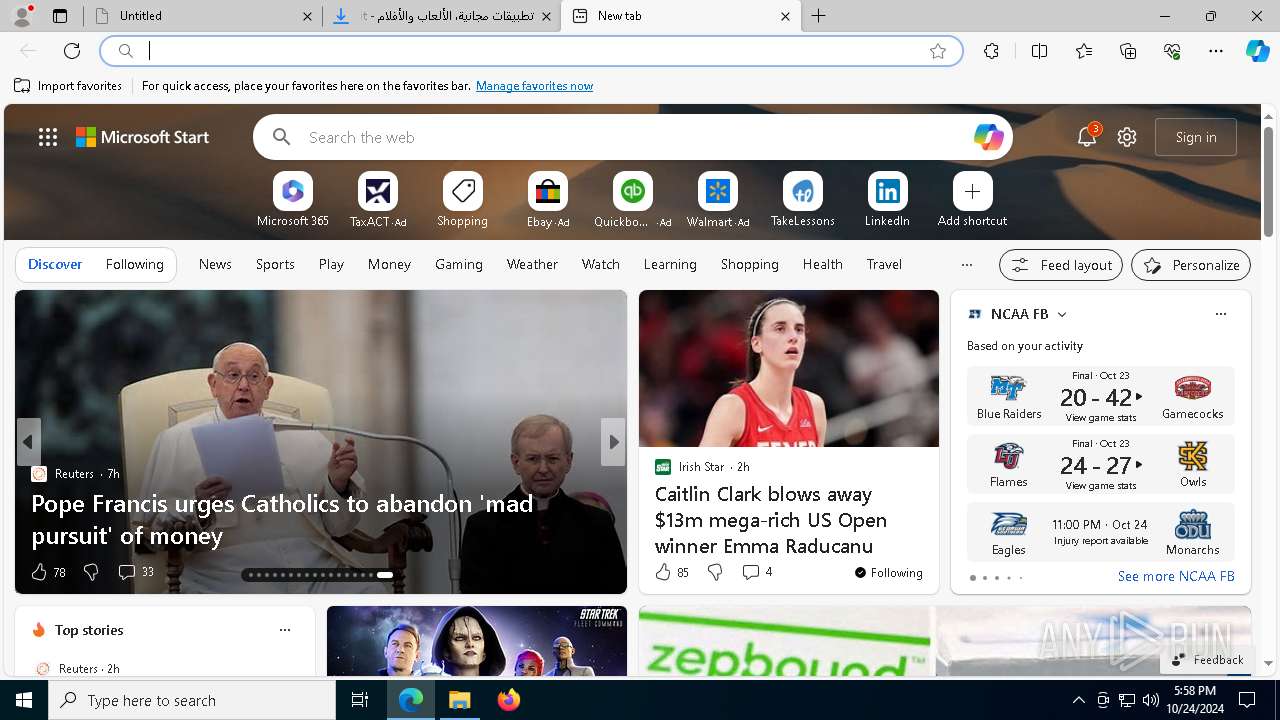Show hidden system tray icons

tap(1078, 700)
